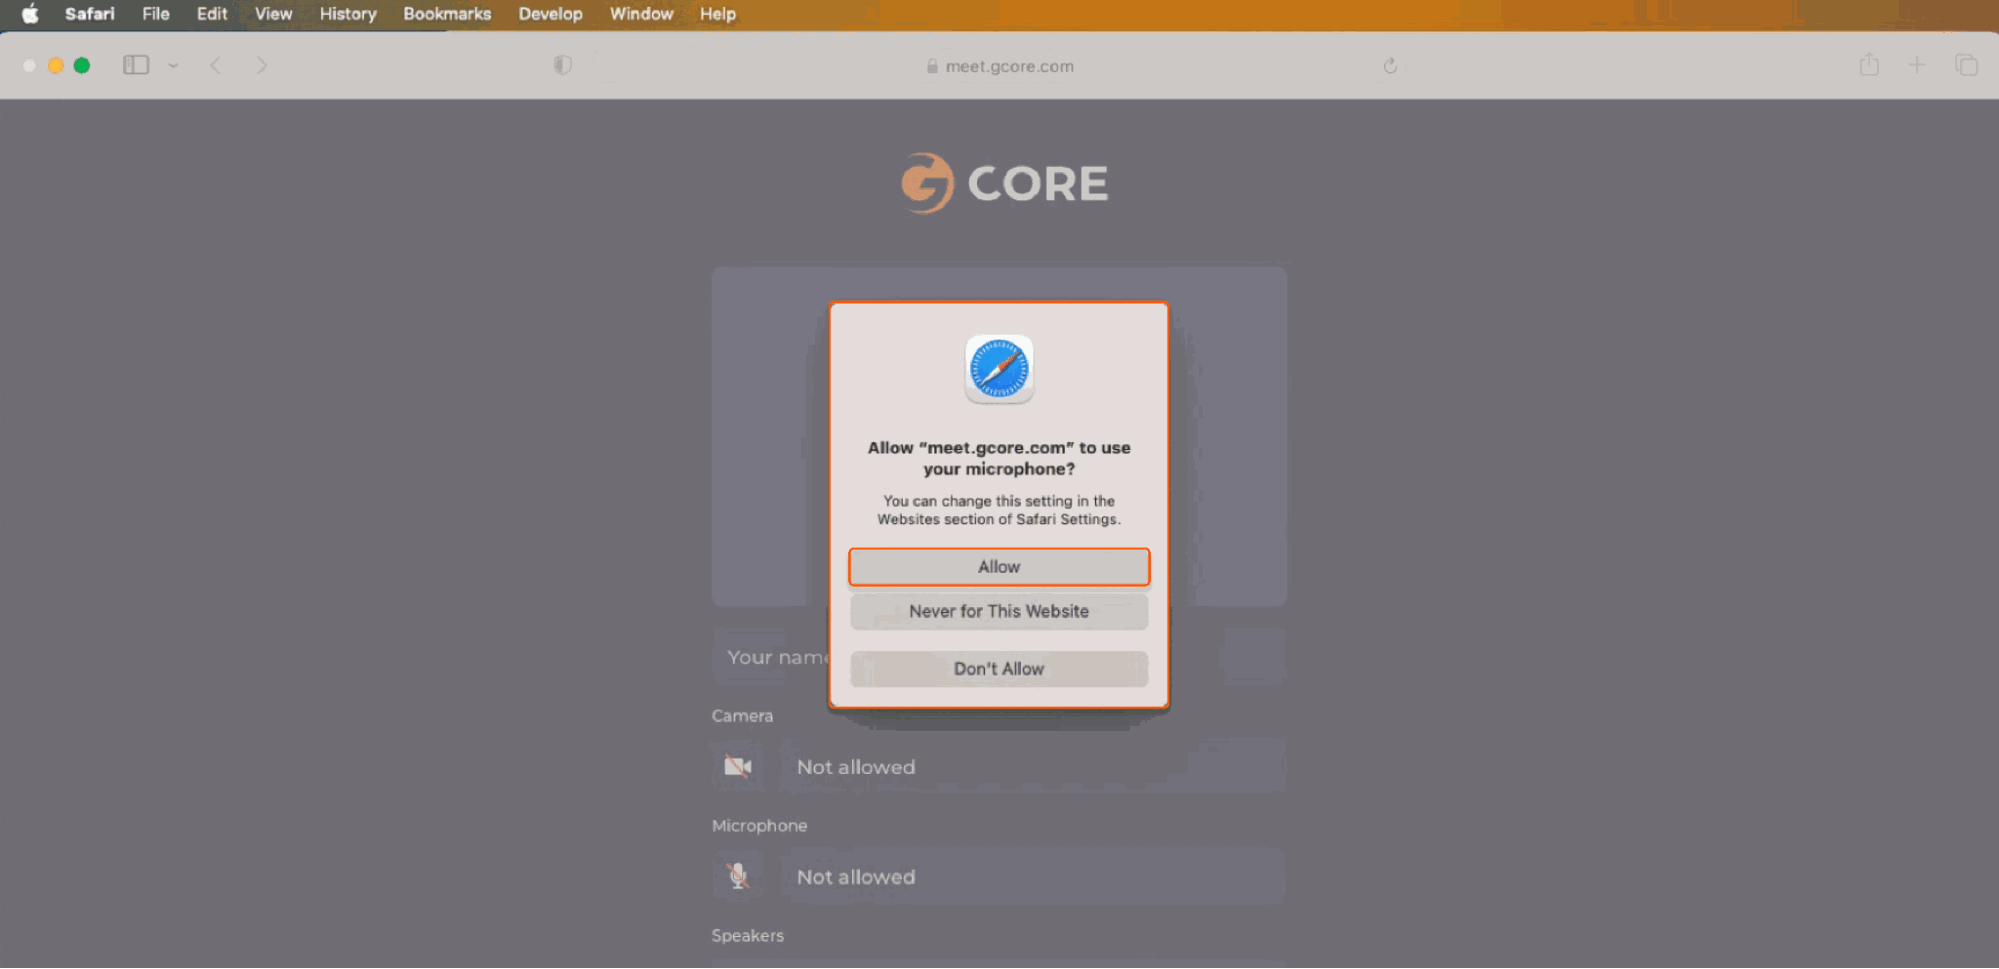Toggle the Safari sidebar

tap(136, 65)
